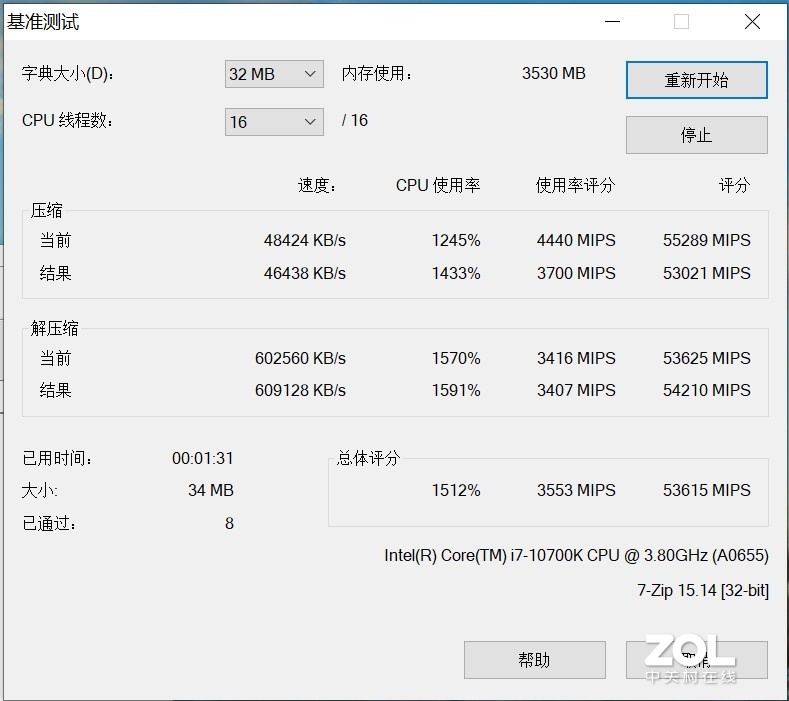Click the 内存使用 label
The height and width of the screenshot is (701, 789).
(x=377, y=73)
